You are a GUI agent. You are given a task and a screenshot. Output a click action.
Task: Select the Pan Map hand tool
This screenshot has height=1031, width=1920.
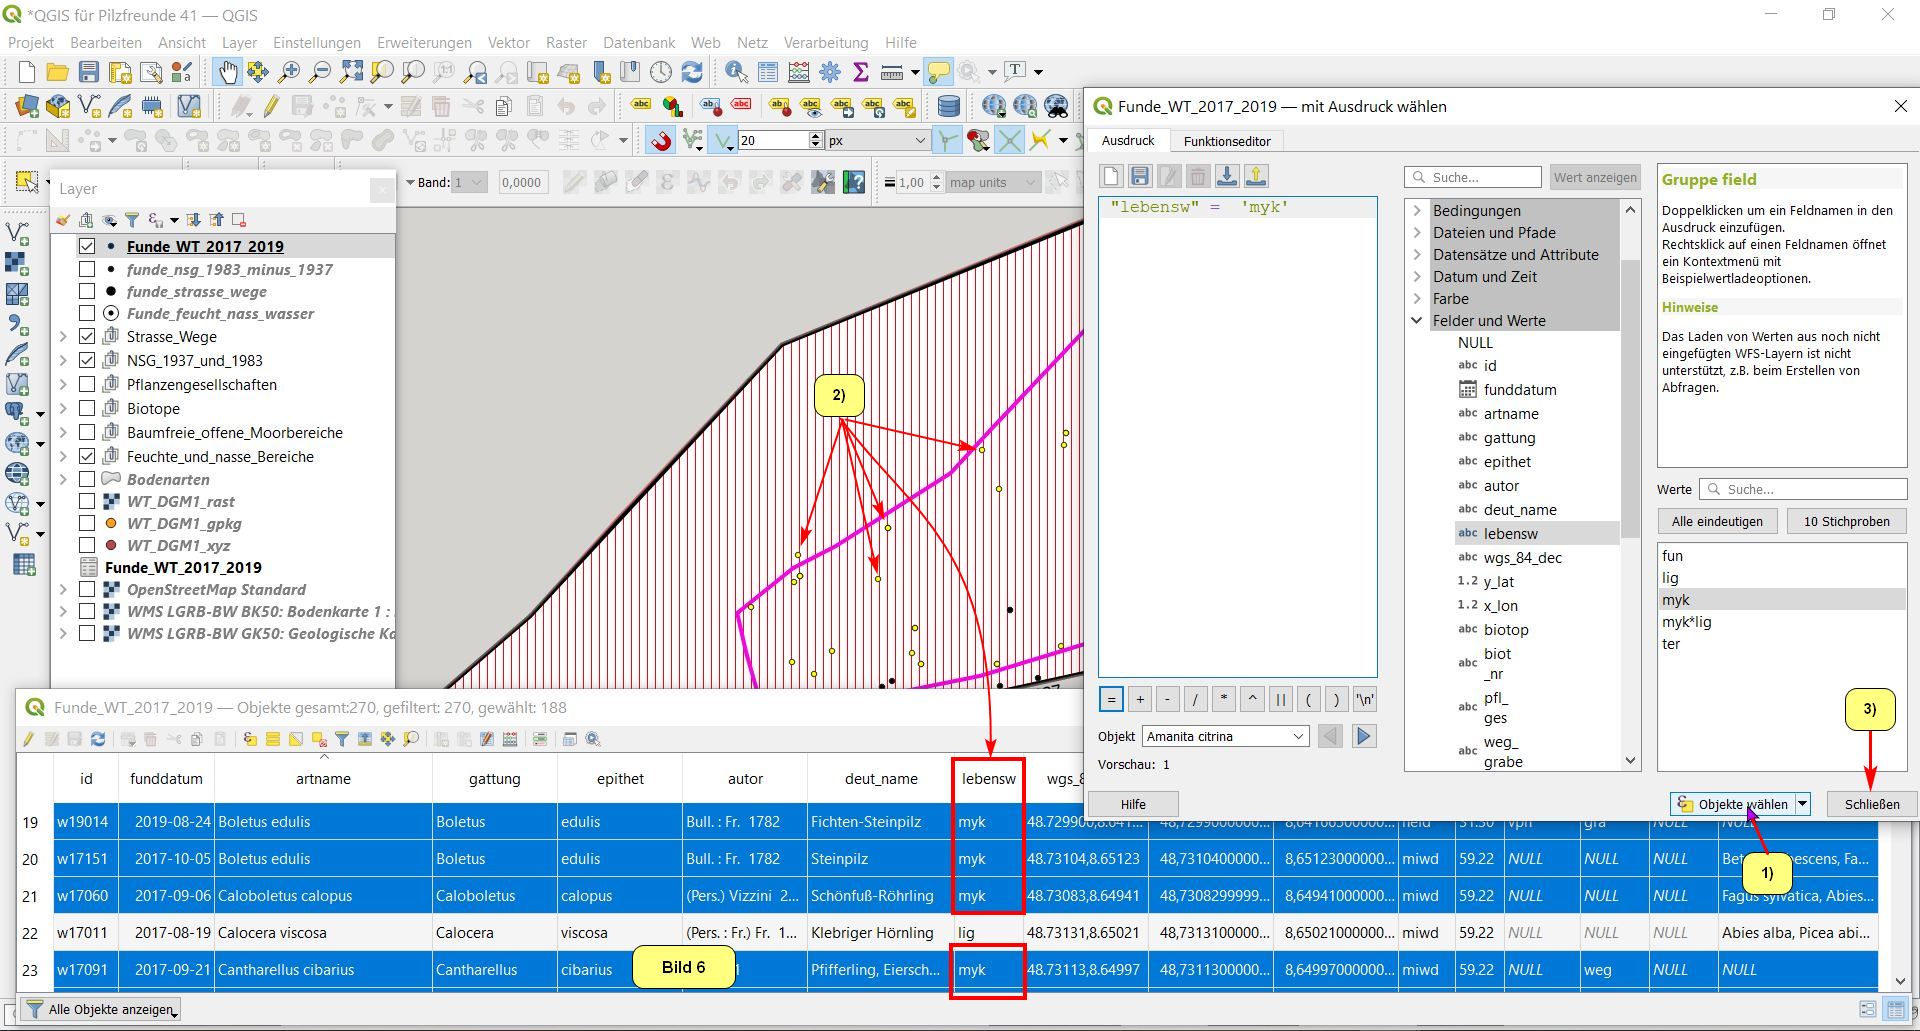click(x=228, y=72)
